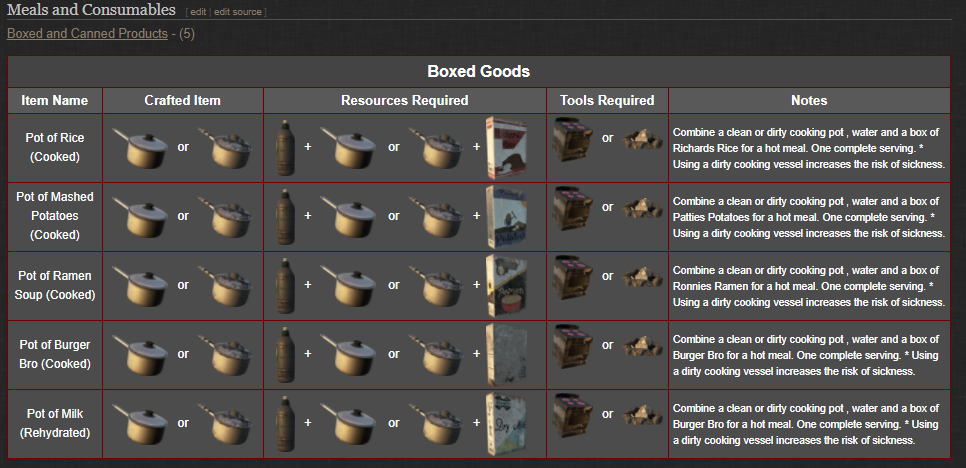Click the Item Name column header
The image size is (966, 468).
click(55, 100)
